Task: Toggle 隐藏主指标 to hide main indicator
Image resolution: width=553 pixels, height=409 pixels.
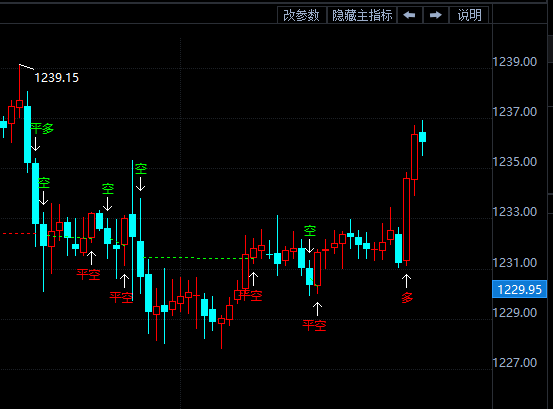Action: 362,15
